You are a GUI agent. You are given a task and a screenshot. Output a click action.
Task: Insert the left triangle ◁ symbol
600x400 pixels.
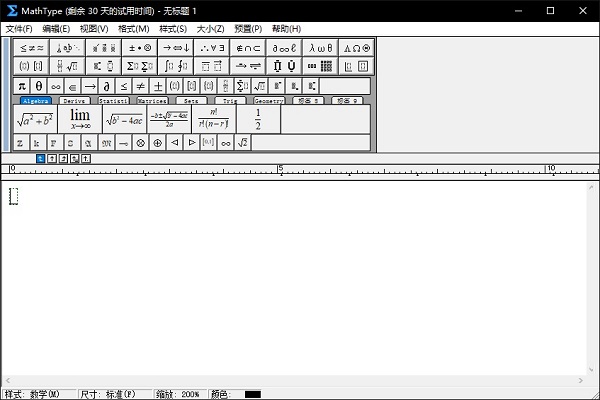coord(174,143)
